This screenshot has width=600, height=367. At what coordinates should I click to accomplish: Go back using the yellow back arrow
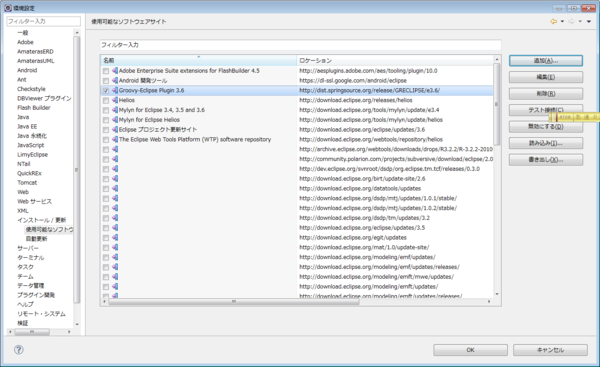(x=553, y=21)
